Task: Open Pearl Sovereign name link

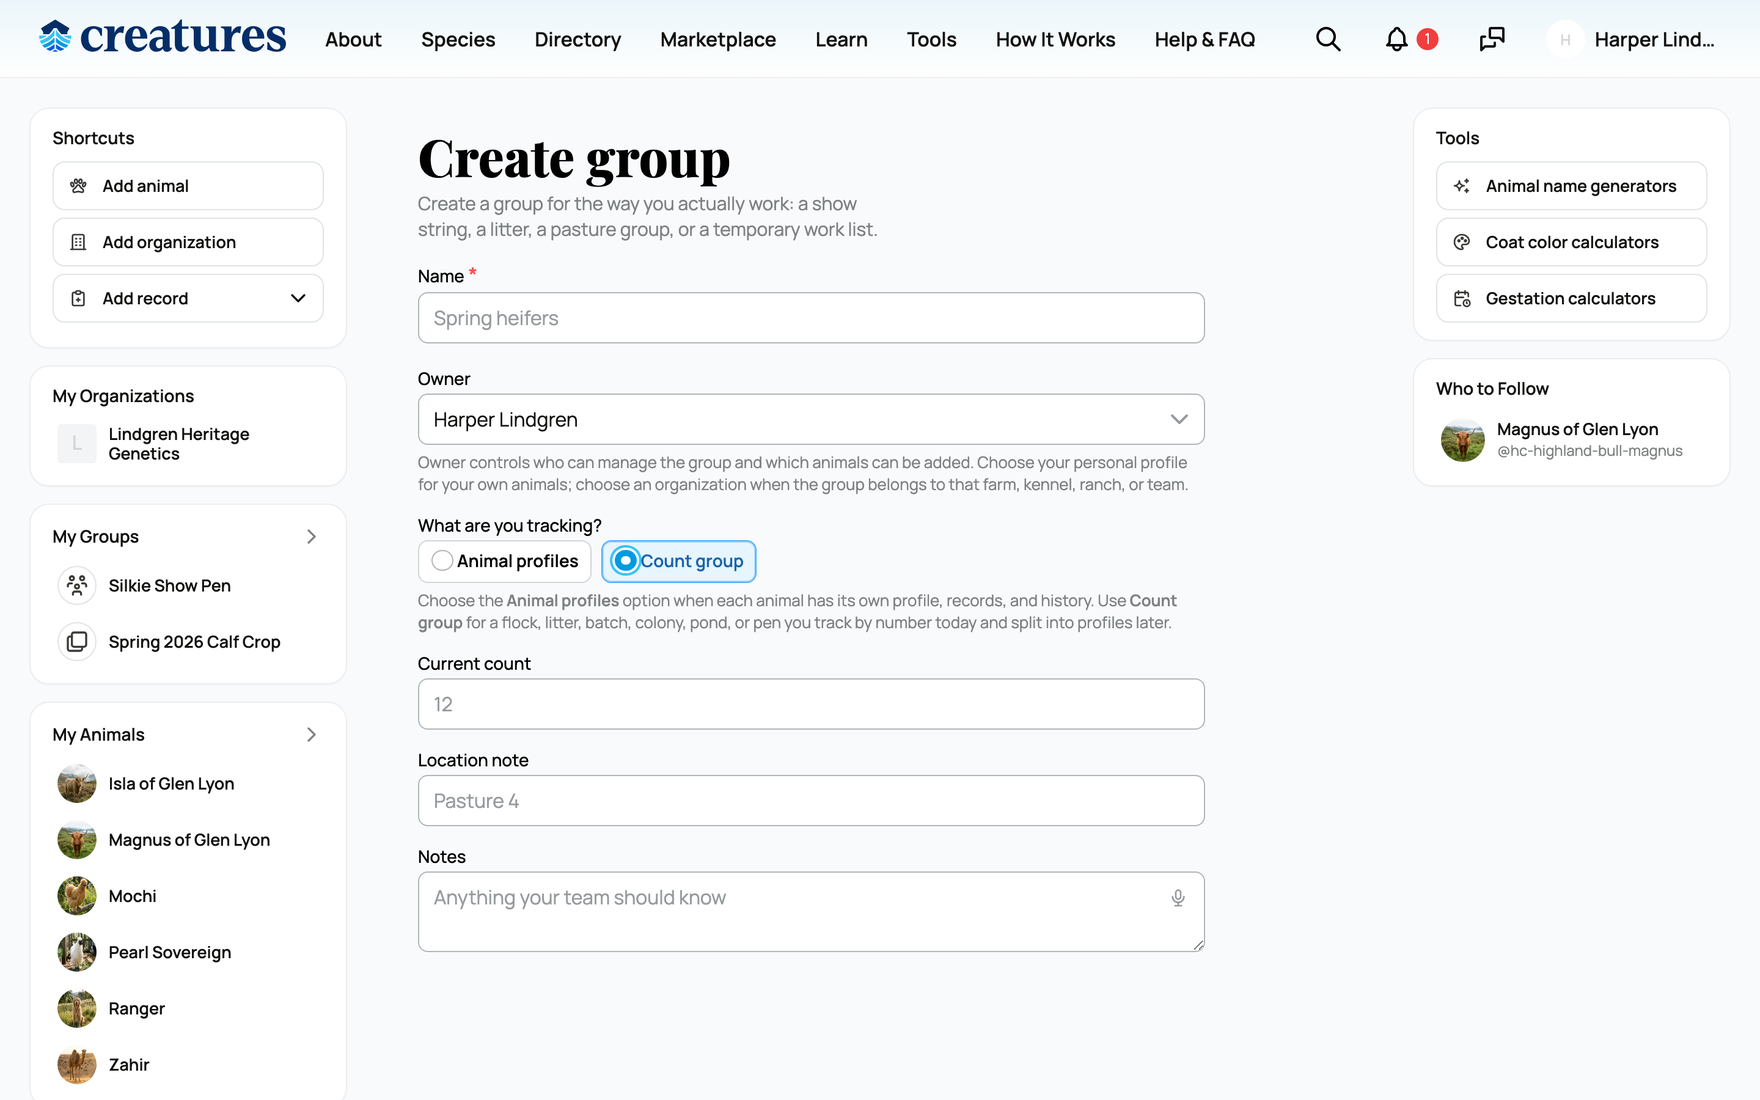Action: click(170, 952)
